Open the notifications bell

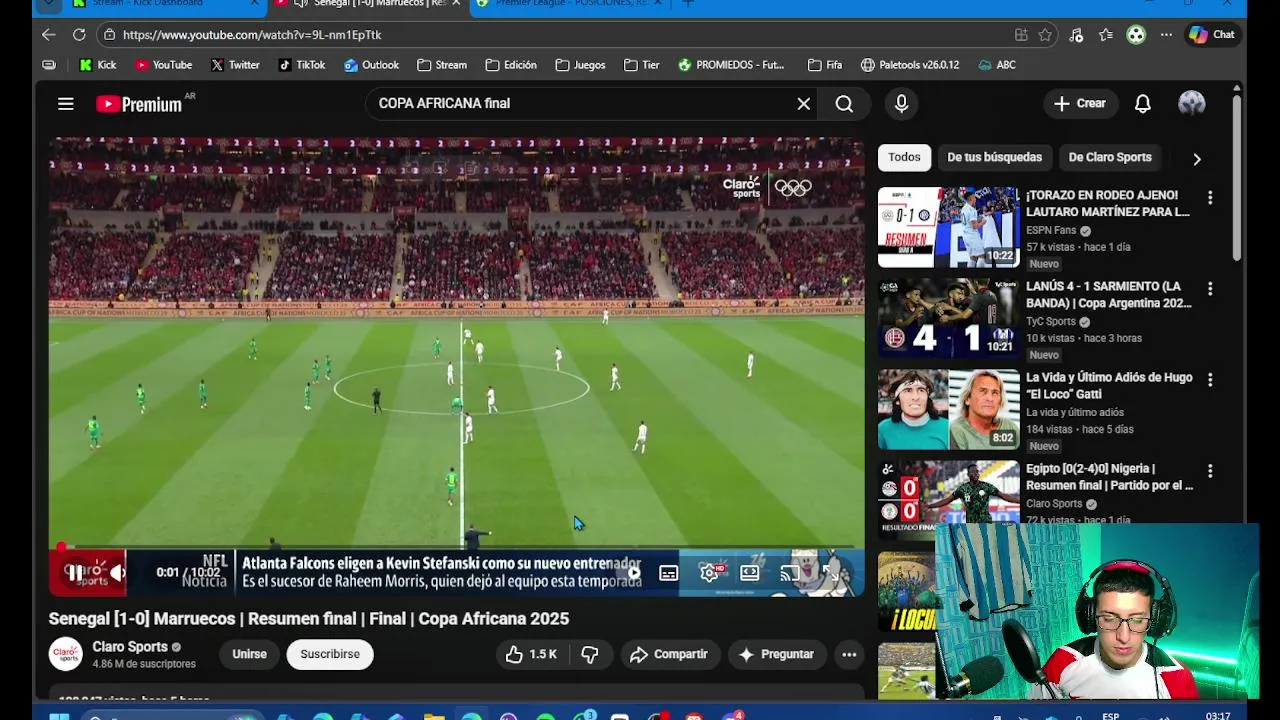point(1143,103)
